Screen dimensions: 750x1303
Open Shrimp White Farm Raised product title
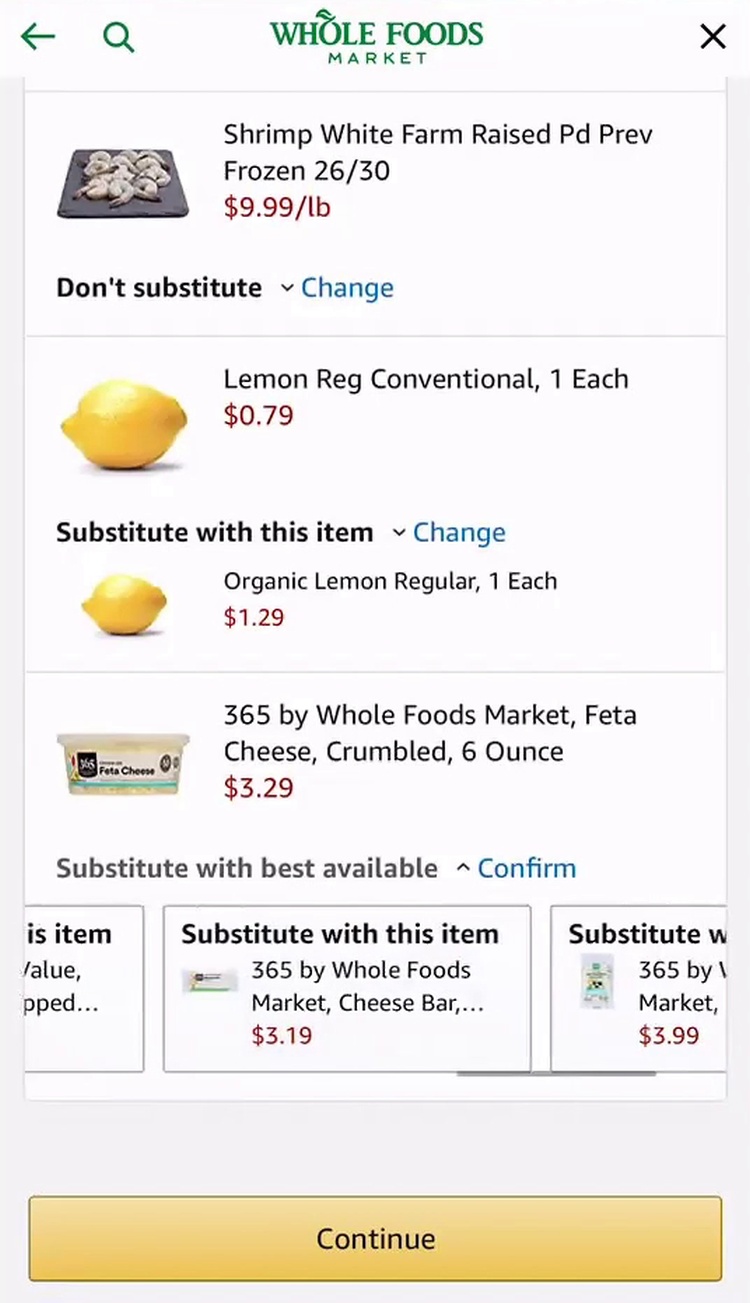[437, 152]
